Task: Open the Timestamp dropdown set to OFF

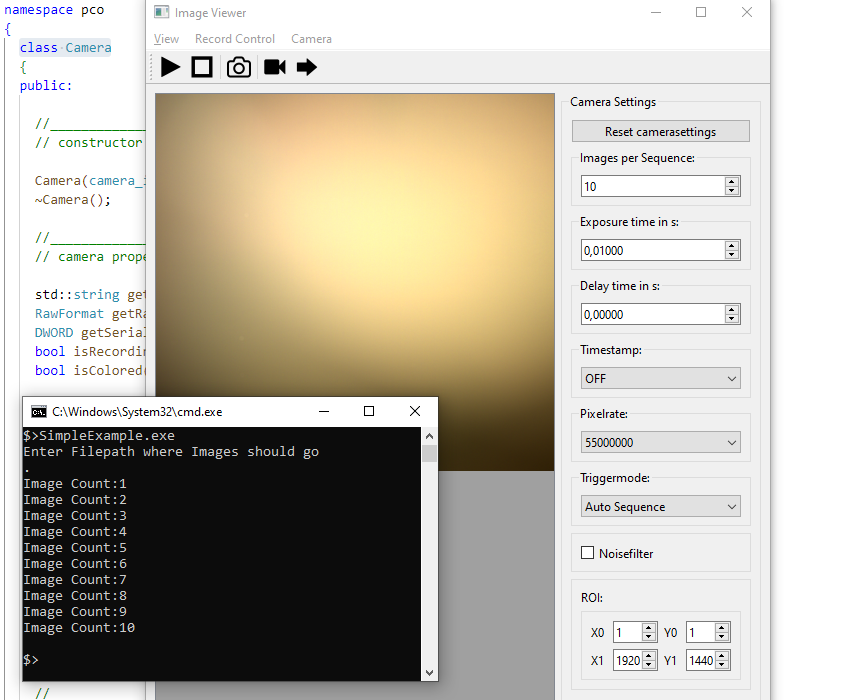Action: tap(660, 378)
